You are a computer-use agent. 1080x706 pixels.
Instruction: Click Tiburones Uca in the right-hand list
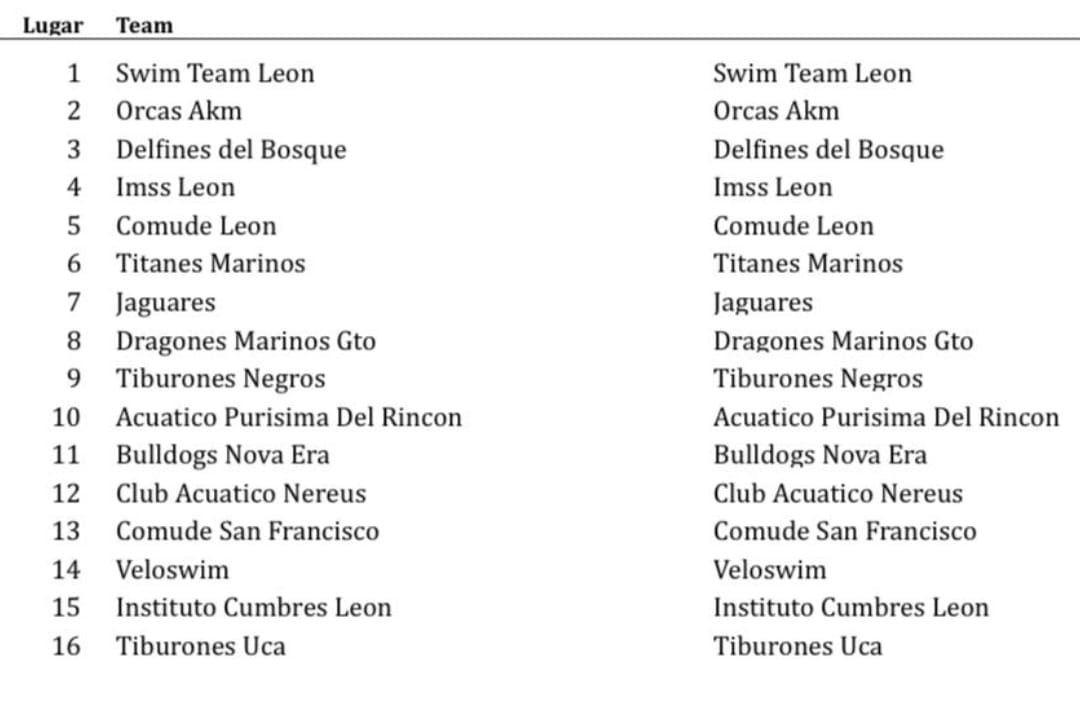pos(798,646)
